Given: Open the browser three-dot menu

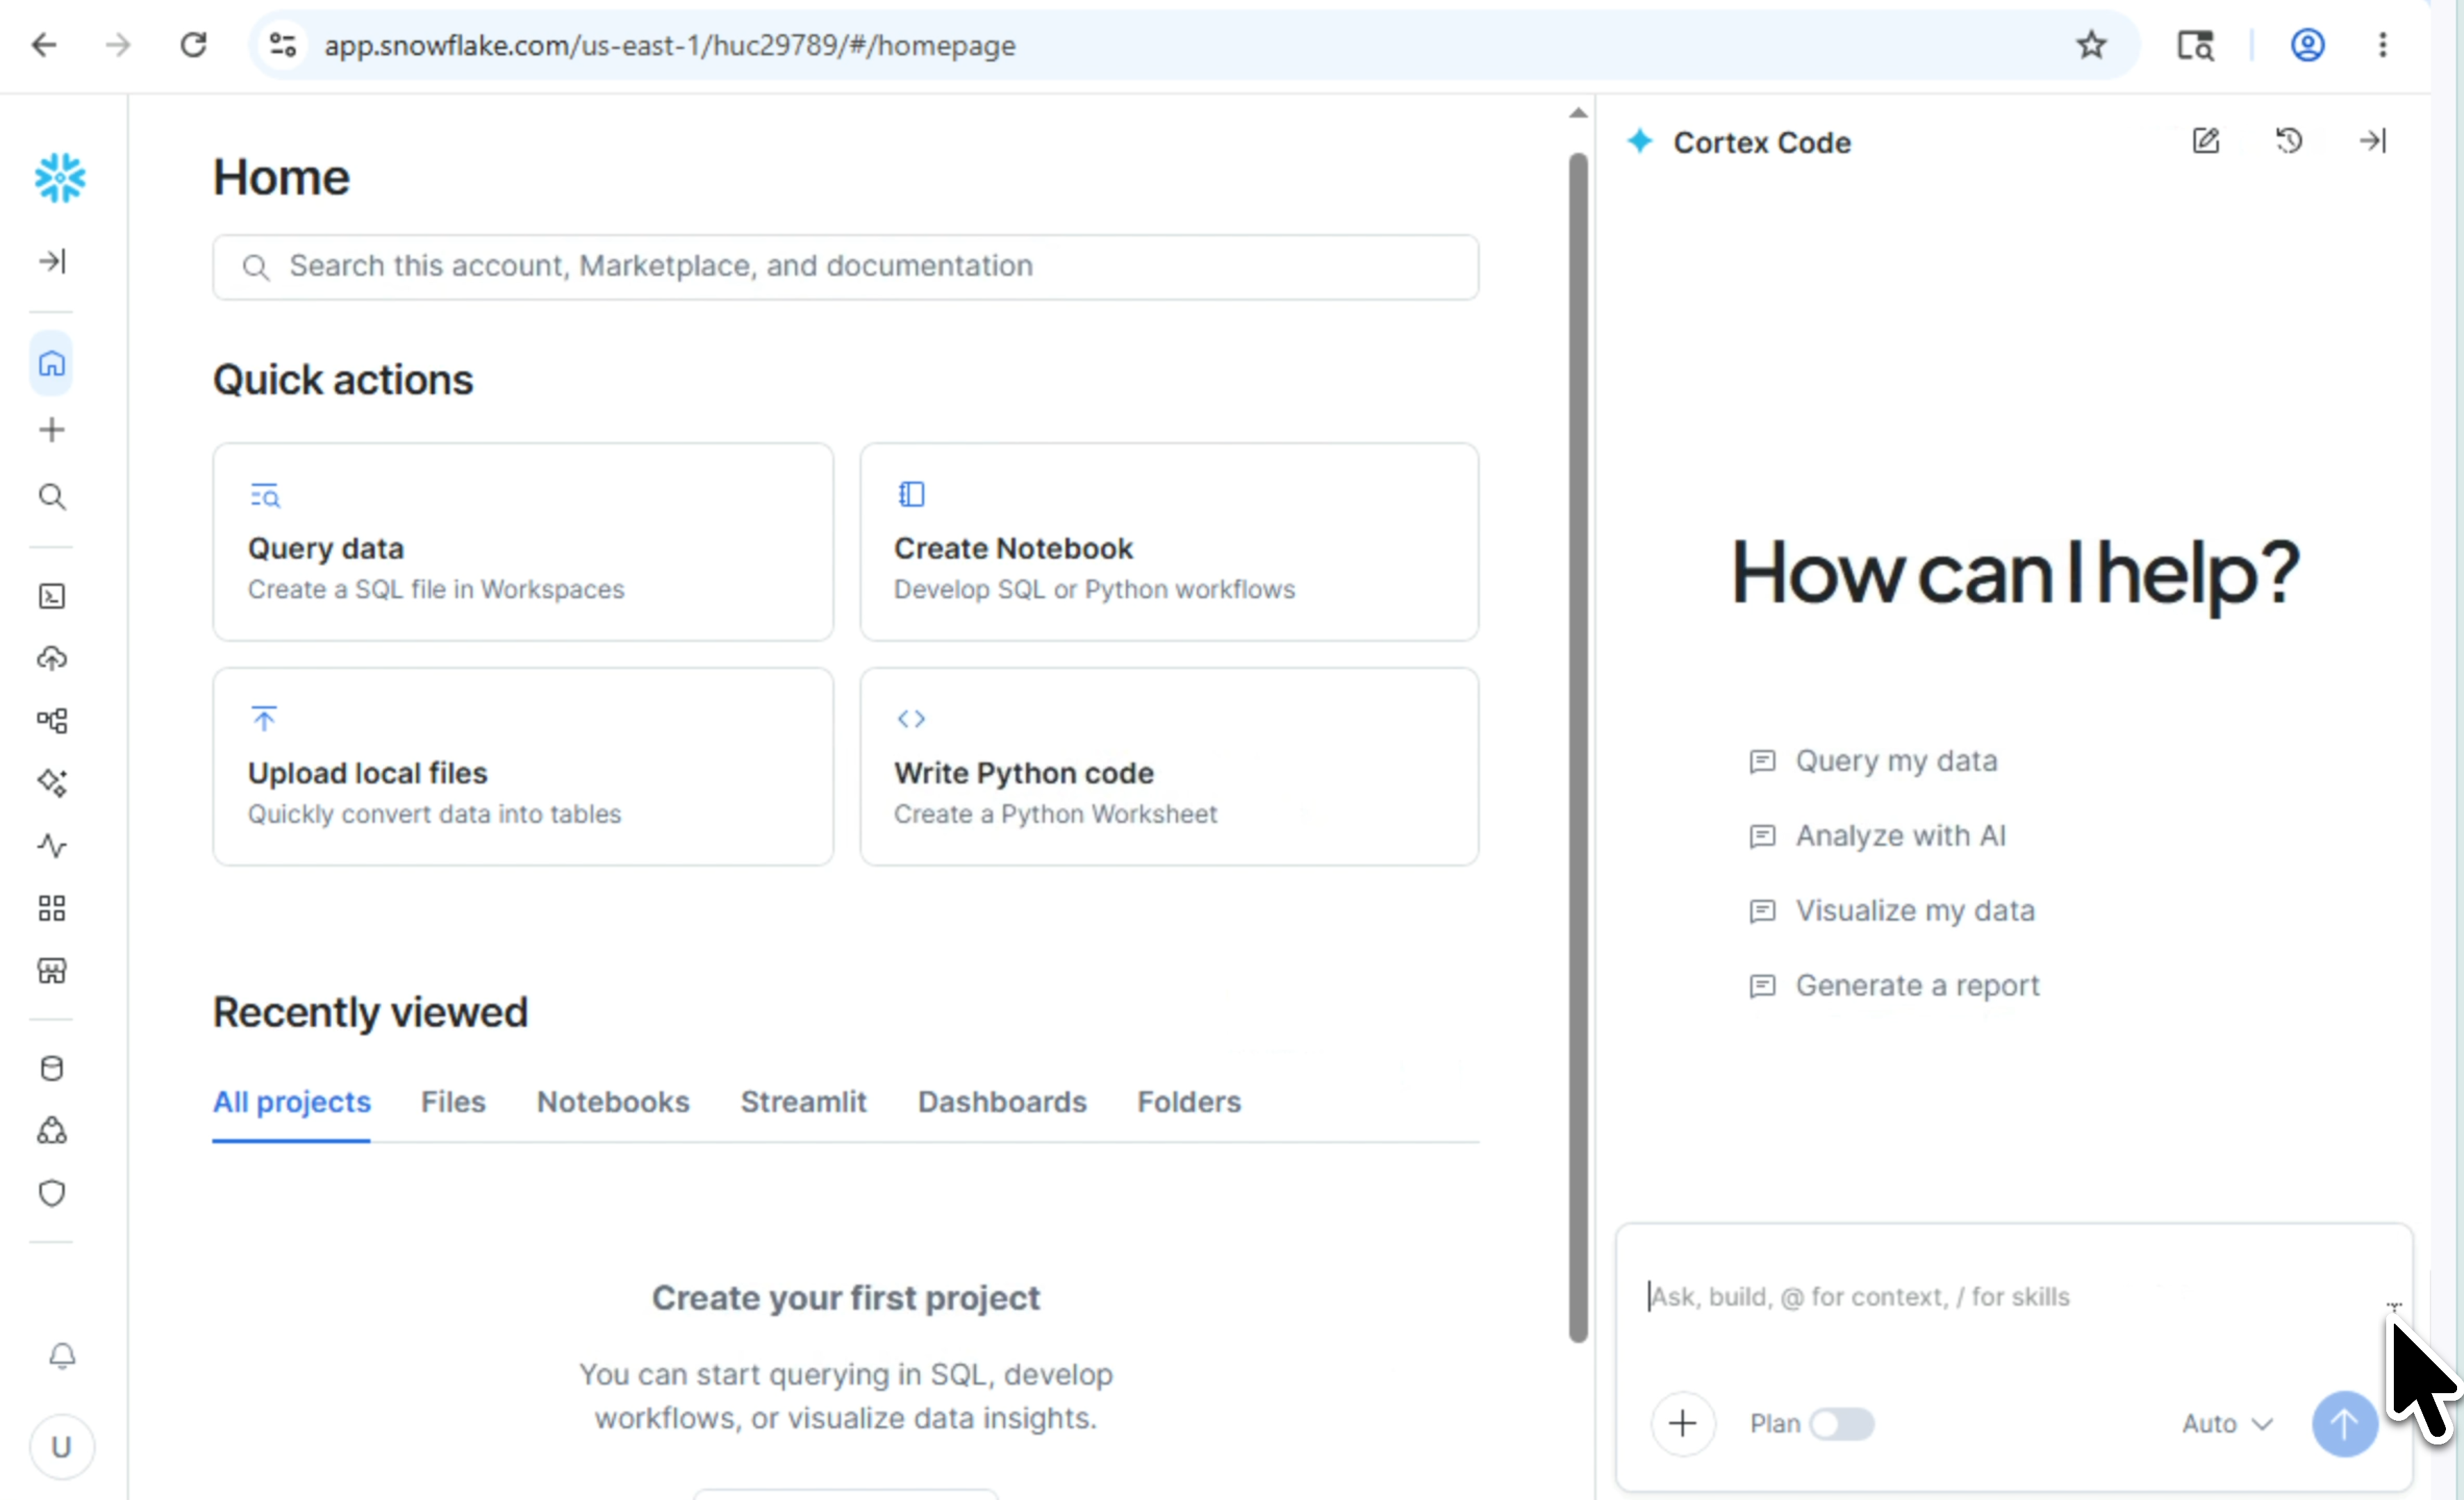Looking at the screenshot, I should pyautogui.click(x=2383, y=45).
